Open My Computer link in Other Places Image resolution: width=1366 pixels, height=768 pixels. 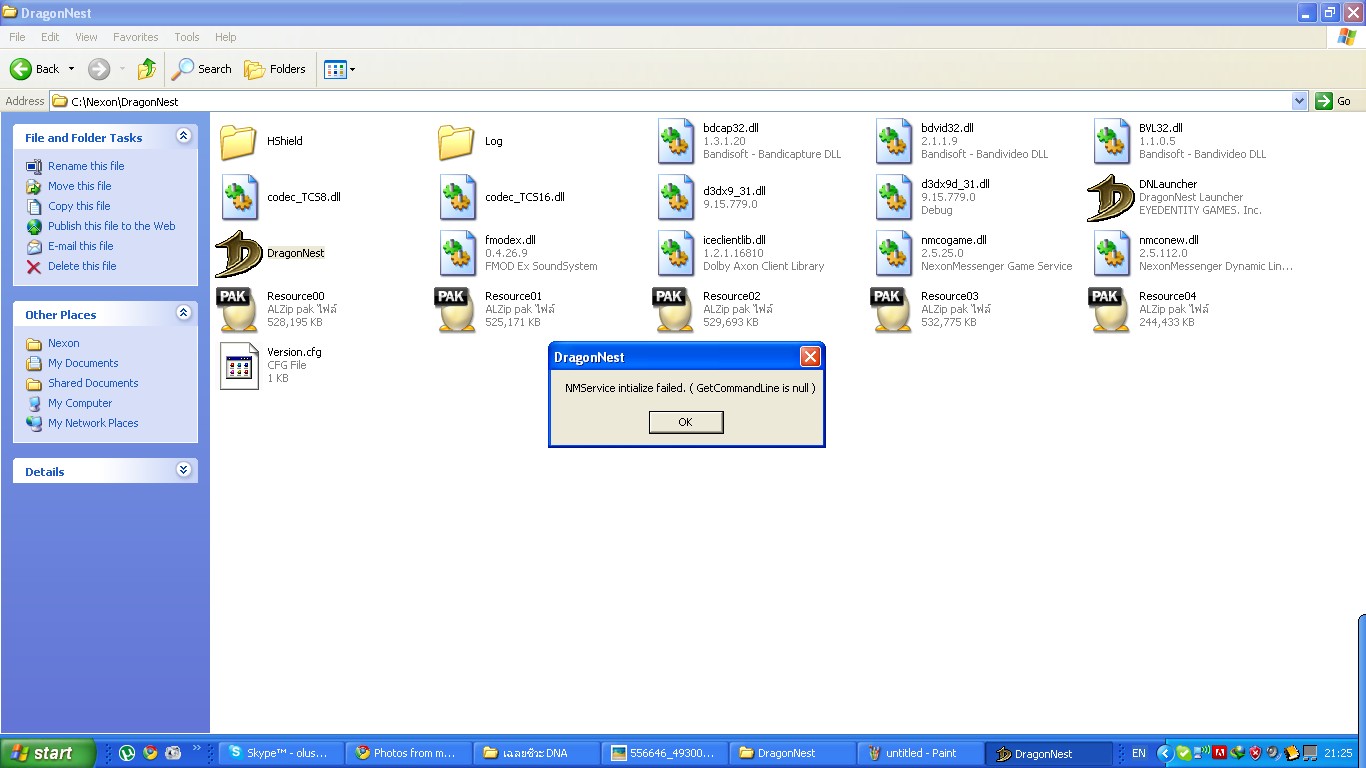click(80, 403)
